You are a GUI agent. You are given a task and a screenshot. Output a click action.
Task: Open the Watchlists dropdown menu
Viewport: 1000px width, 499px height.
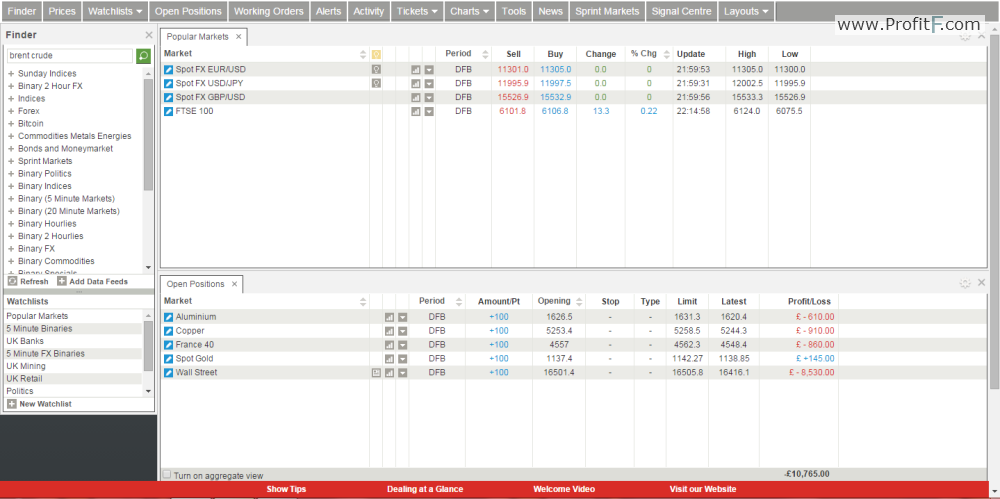click(x=115, y=11)
